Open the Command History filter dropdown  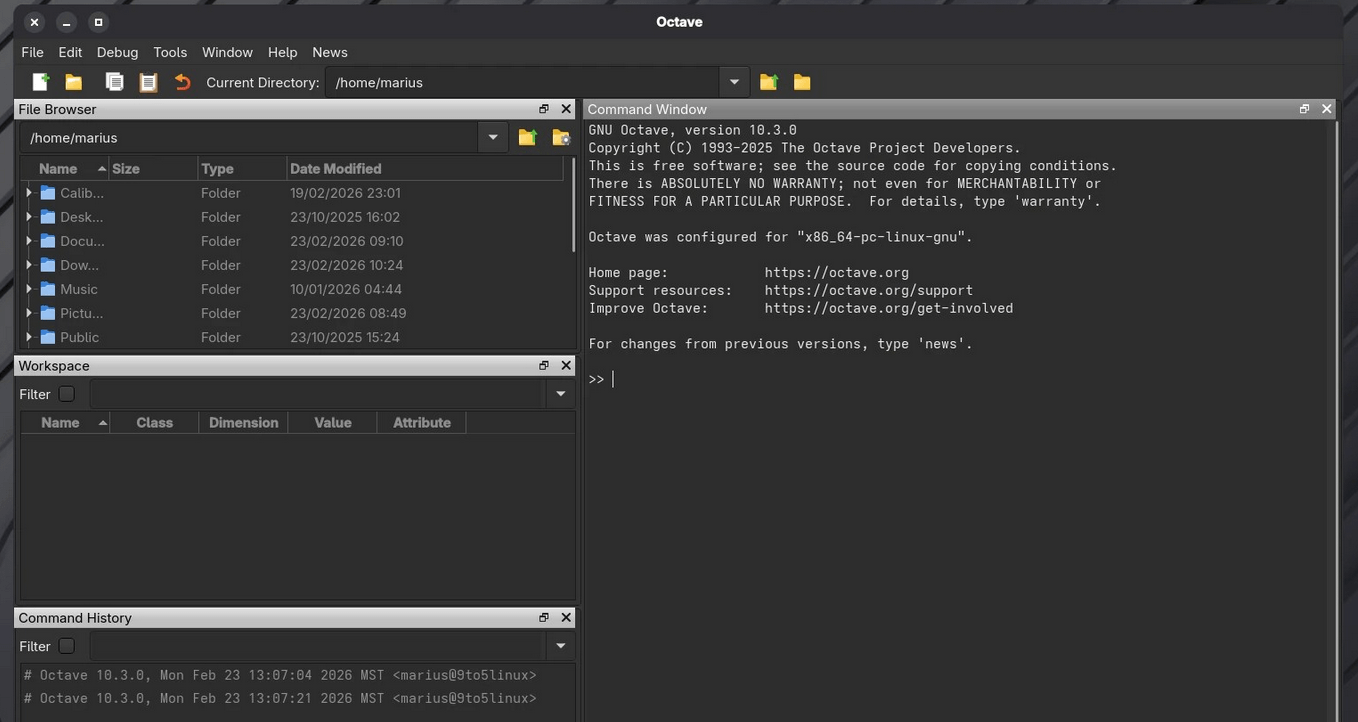click(559, 646)
